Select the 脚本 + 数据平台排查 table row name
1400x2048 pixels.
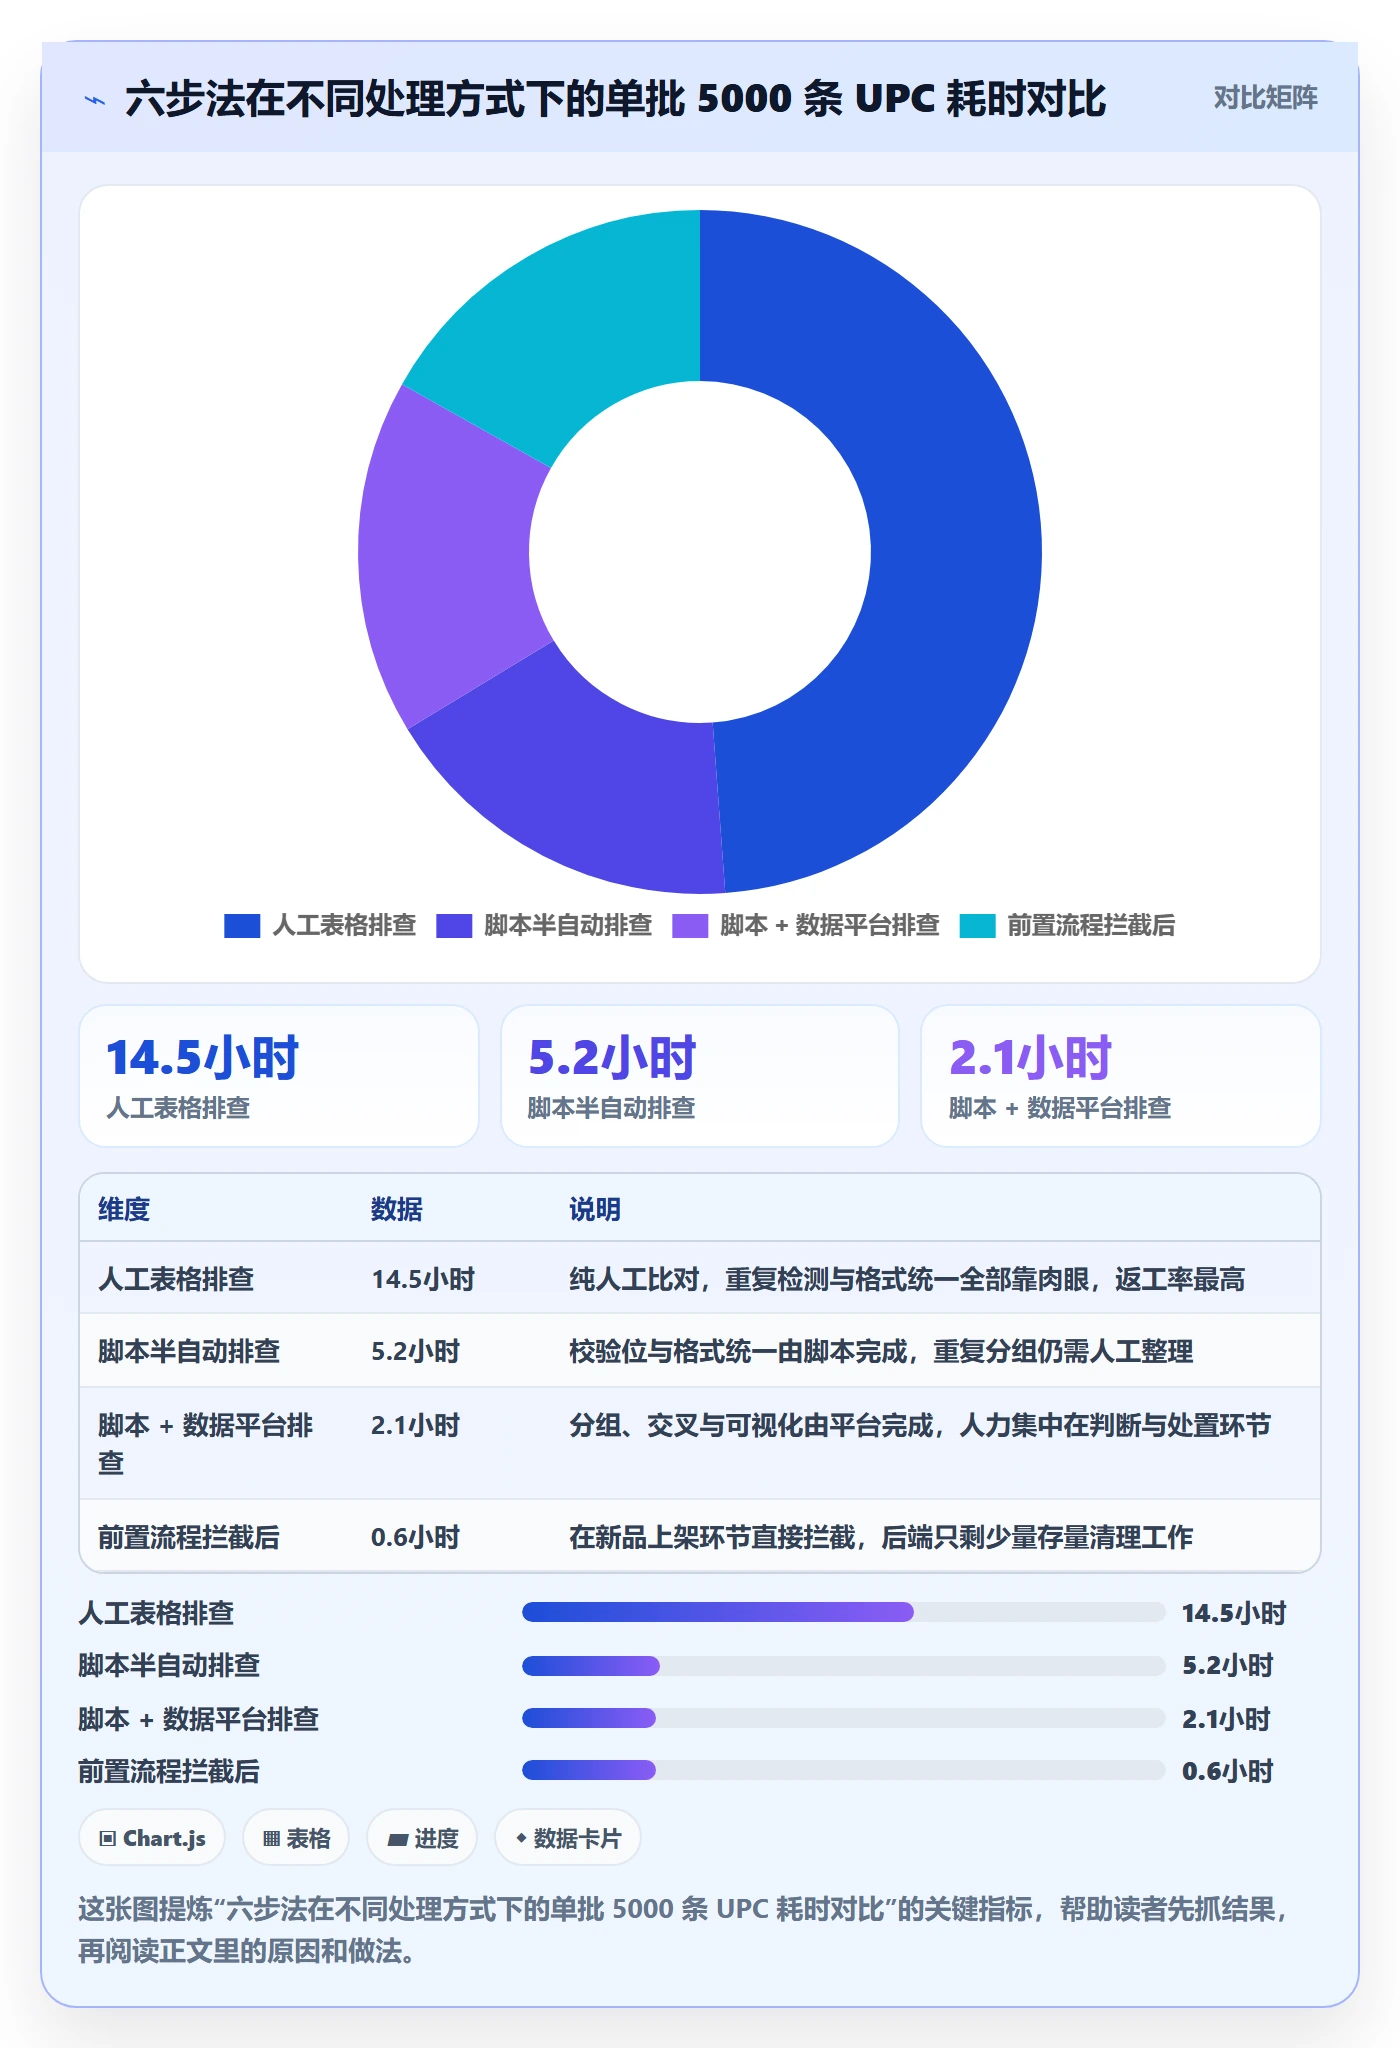(206, 1443)
